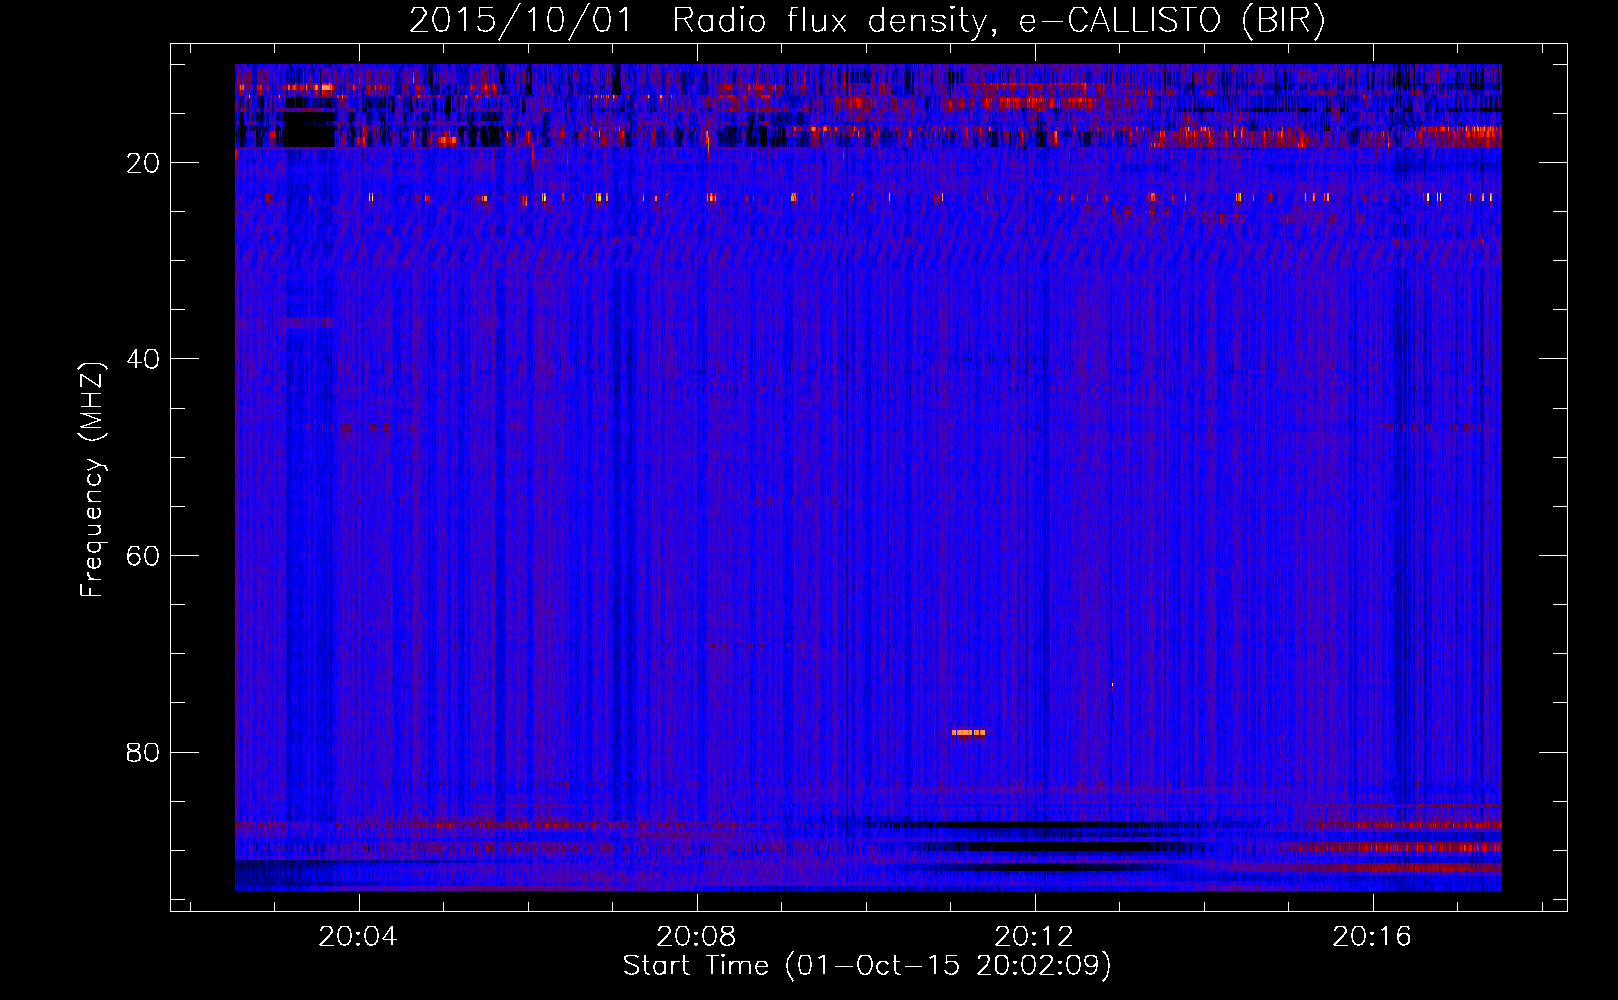Click the x-axis time label "20:16"

pyautogui.click(x=1372, y=937)
